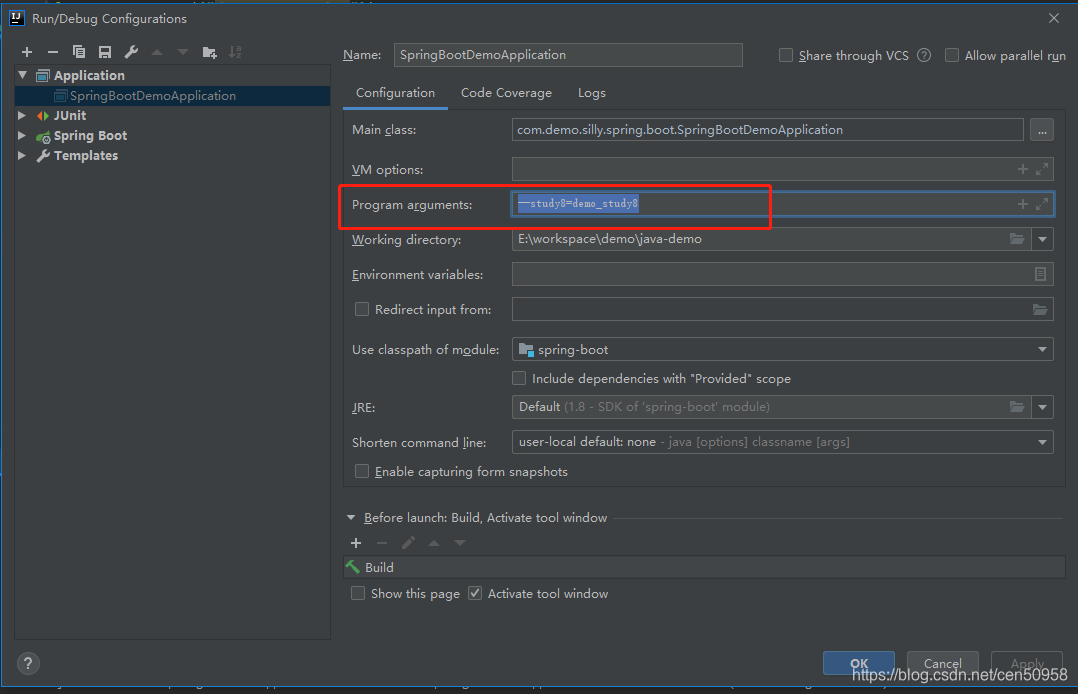The width and height of the screenshot is (1078, 694).
Task: Open the Shorten command line dropdown
Action: 1042,442
